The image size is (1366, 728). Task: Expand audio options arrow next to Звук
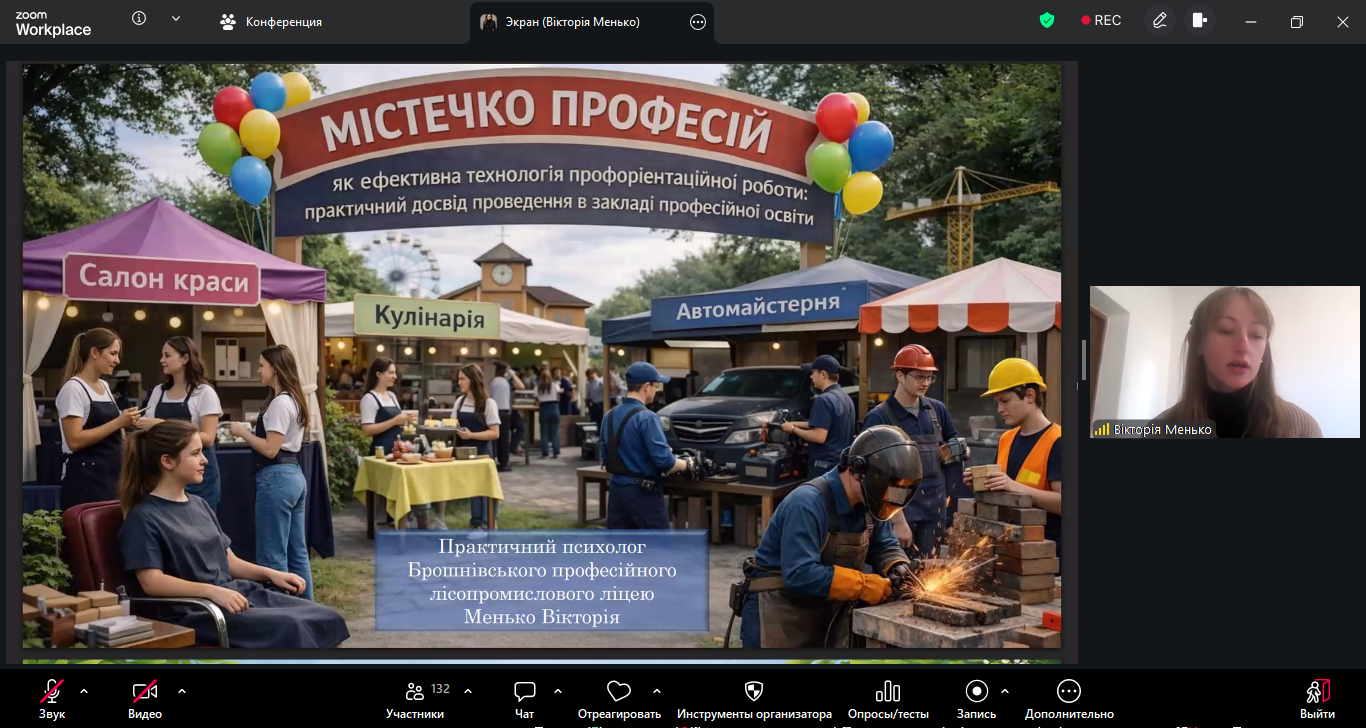[x=84, y=691]
